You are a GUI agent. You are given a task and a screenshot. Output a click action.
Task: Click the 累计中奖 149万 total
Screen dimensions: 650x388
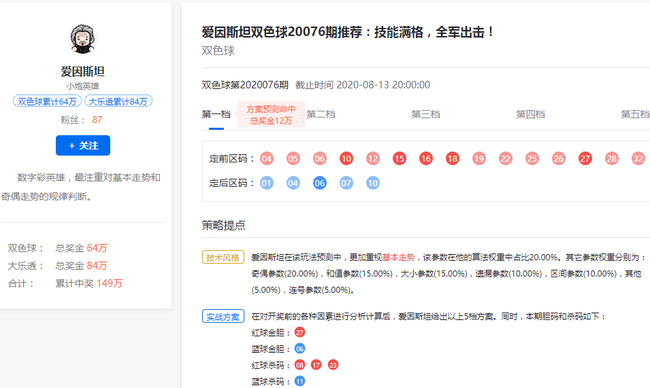(109, 284)
